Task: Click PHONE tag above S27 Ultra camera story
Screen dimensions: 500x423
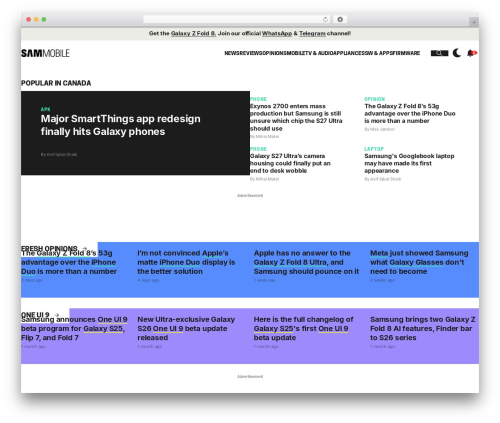Action: pos(258,149)
